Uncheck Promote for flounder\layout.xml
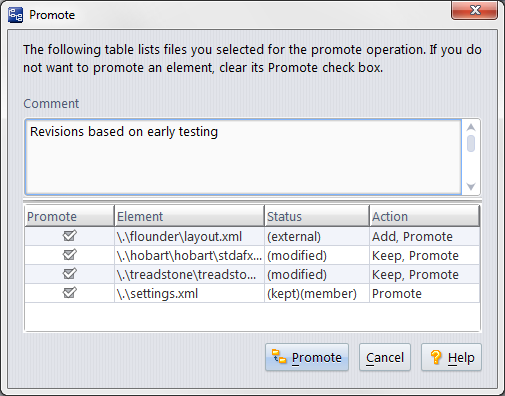This screenshot has width=505, height=396. coord(70,236)
